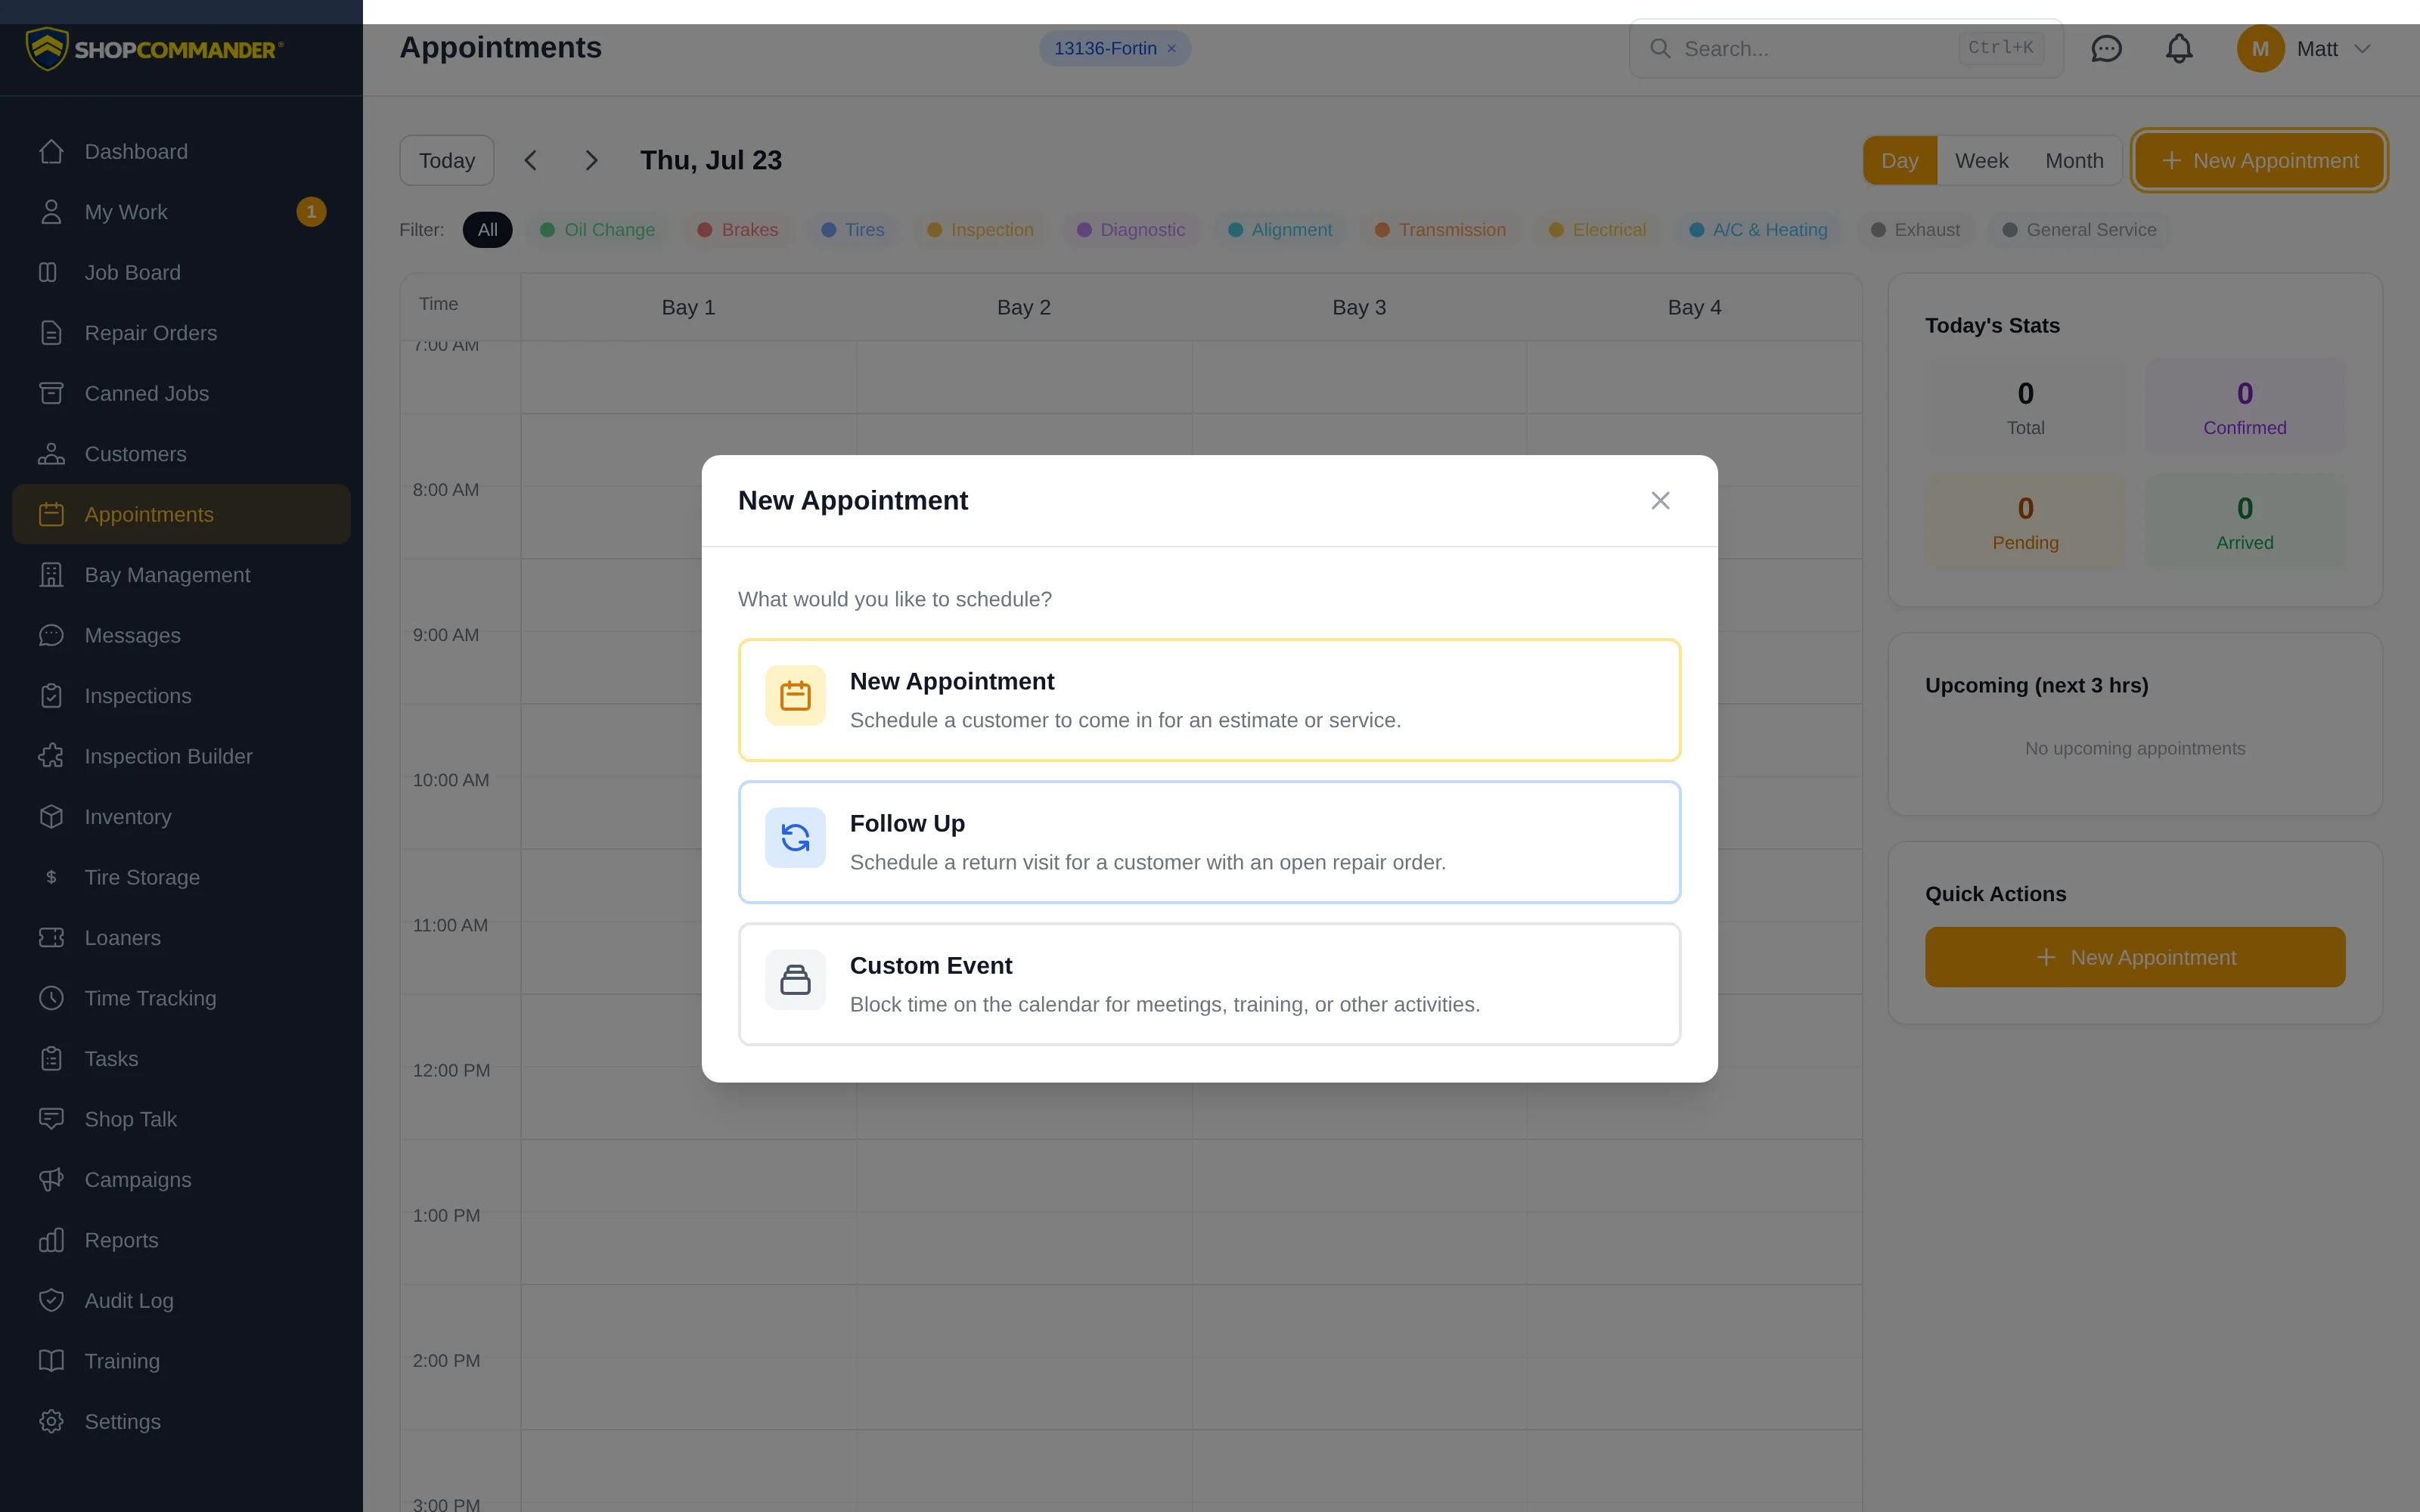Select the All filter chip
The width and height of the screenshot is (2420, 1512).
pos(487,230)
